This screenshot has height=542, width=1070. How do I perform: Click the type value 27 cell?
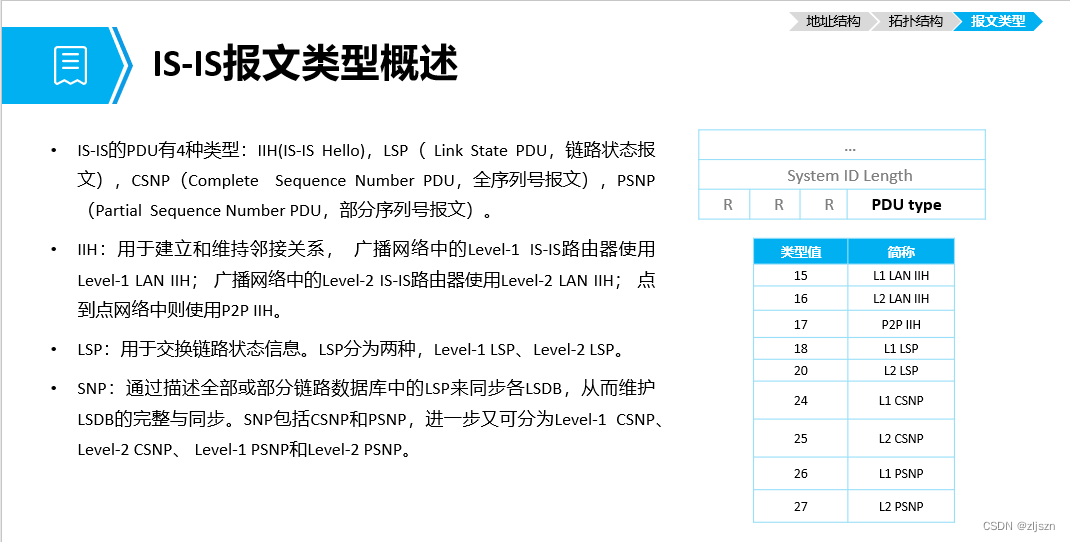tap(800, 507)
